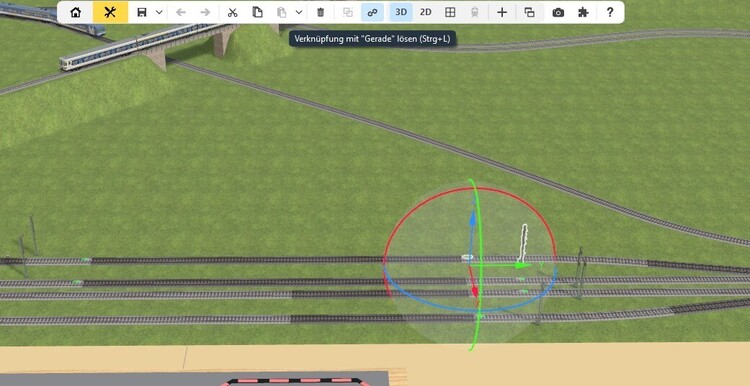This screenshot has height=386, width=750.
Task: Cut the selected track with scissors icon
Action: [x=232, y=12]
